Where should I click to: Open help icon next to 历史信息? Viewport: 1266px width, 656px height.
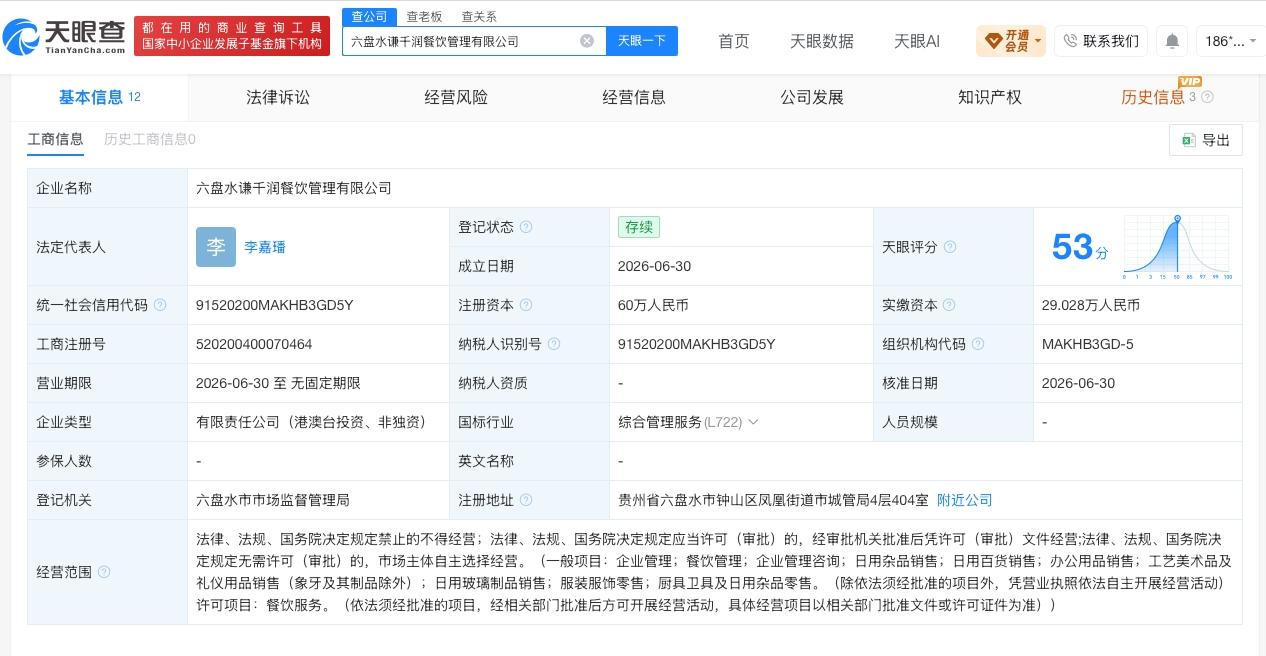(1207, 97)
